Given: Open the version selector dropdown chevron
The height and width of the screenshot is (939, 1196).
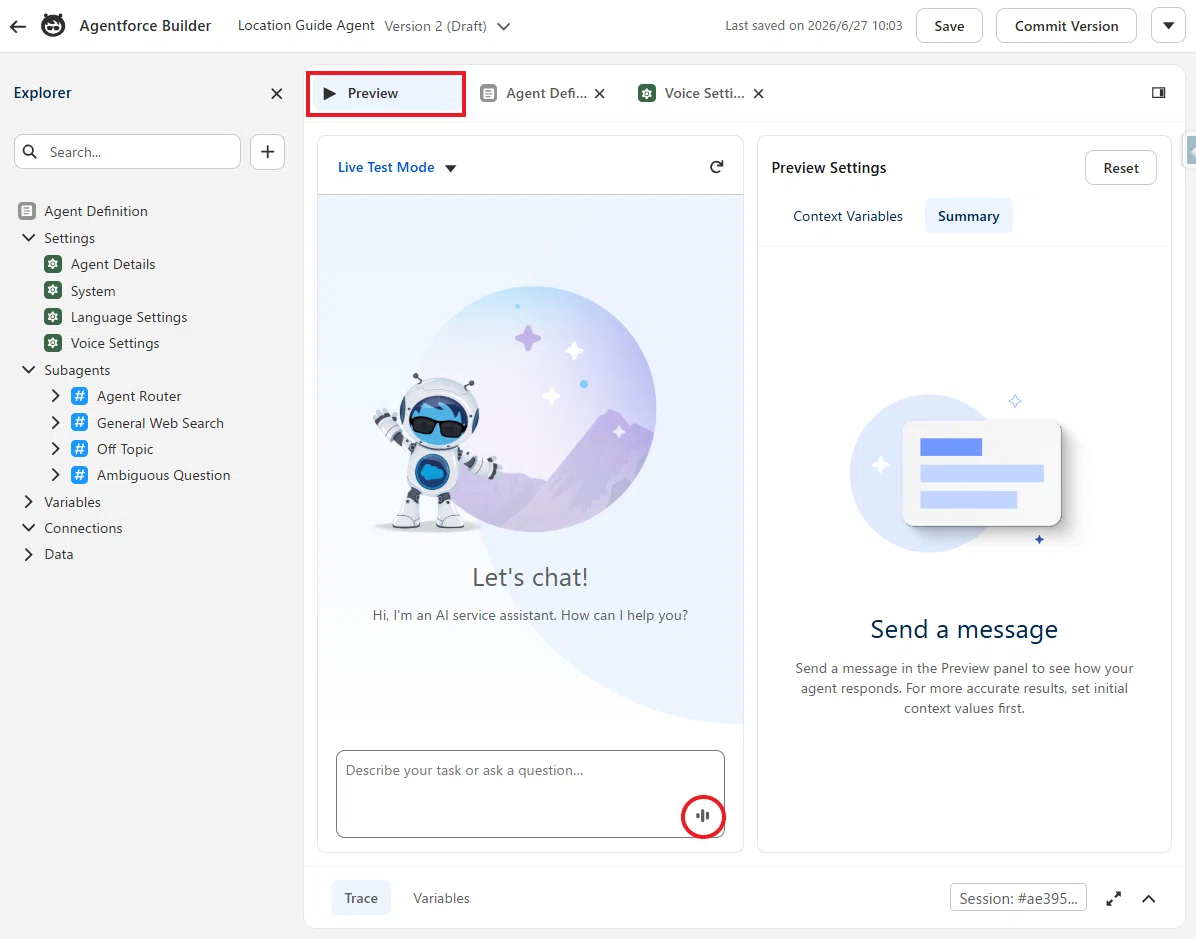Looking at the screenshot, I should (503, 26).
